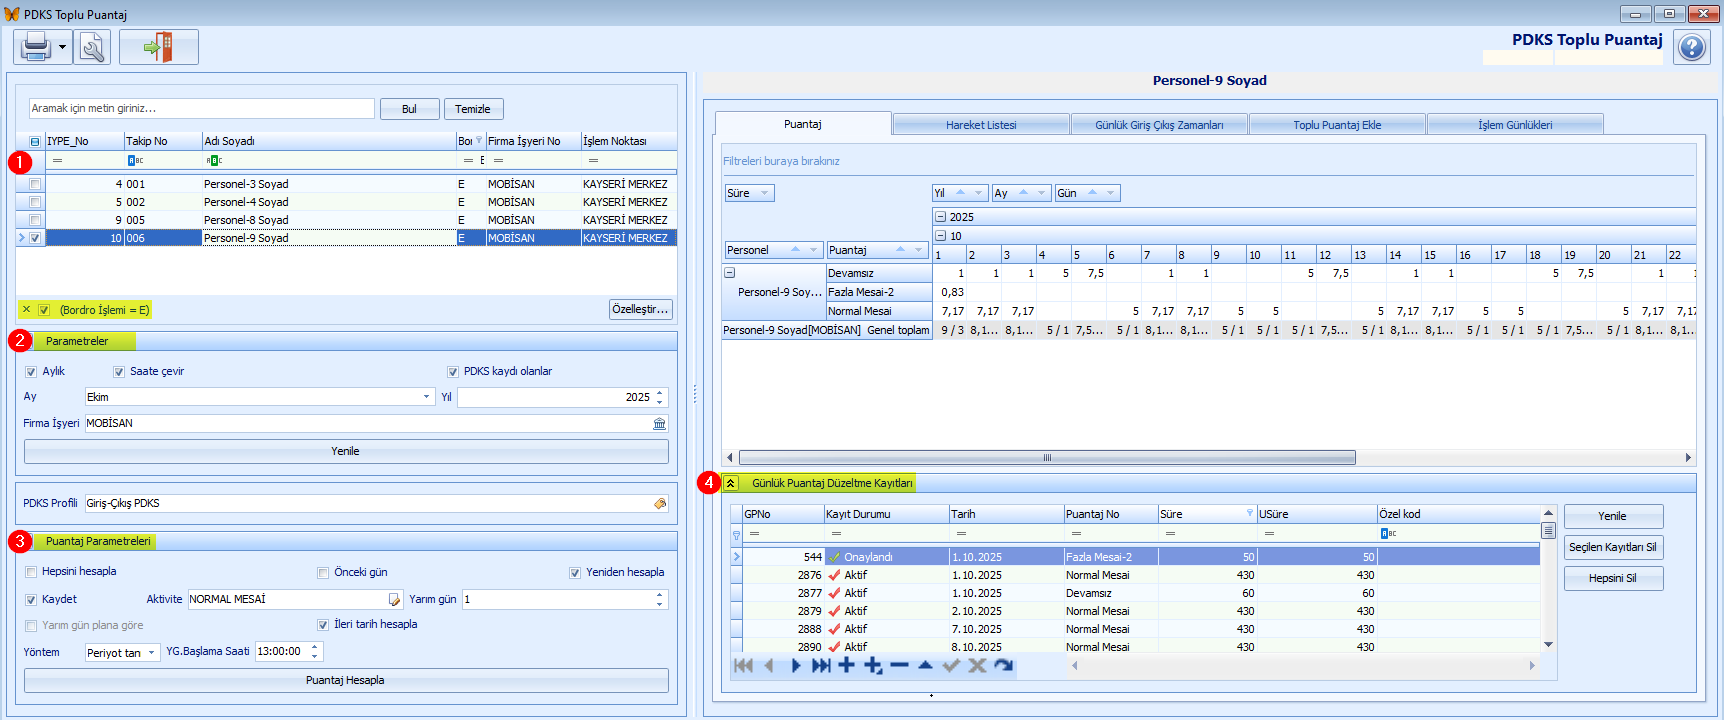Switch to the Hareket Listesi tab
The height and width of the screenshot is (720, 1724).
coord(980,125)
